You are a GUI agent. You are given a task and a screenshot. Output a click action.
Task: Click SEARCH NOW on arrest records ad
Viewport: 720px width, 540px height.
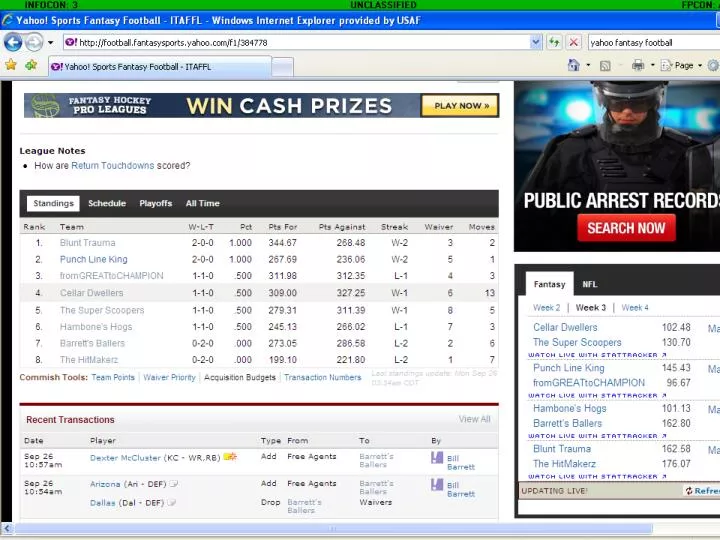click(626, 228)
